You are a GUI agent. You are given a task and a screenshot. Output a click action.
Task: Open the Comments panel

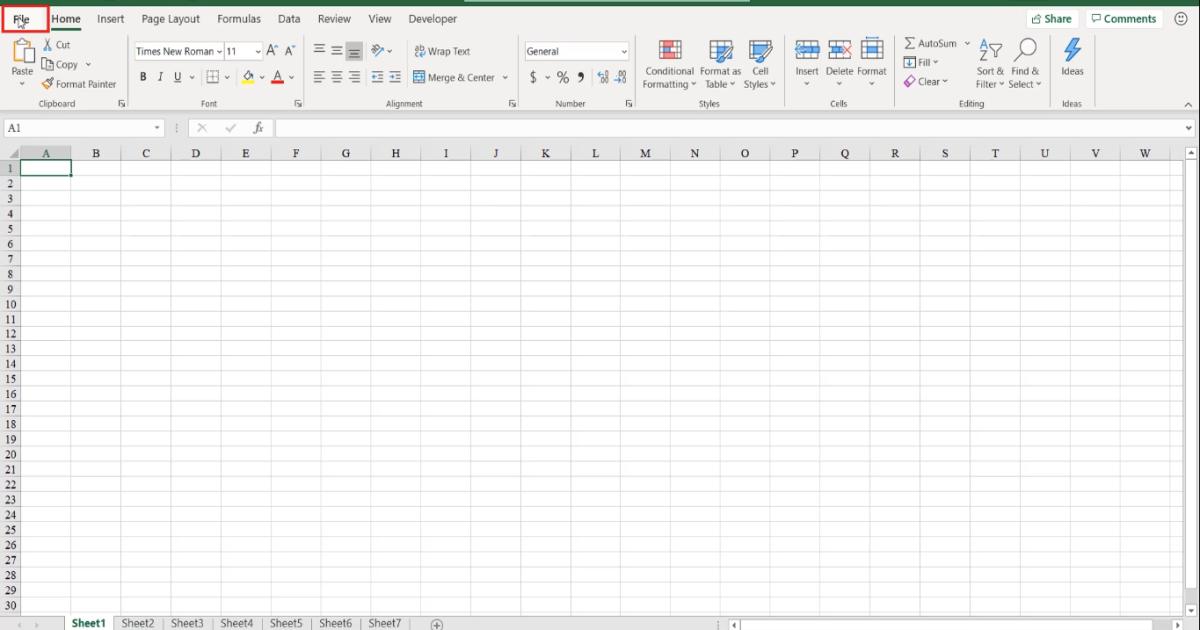1123,18
